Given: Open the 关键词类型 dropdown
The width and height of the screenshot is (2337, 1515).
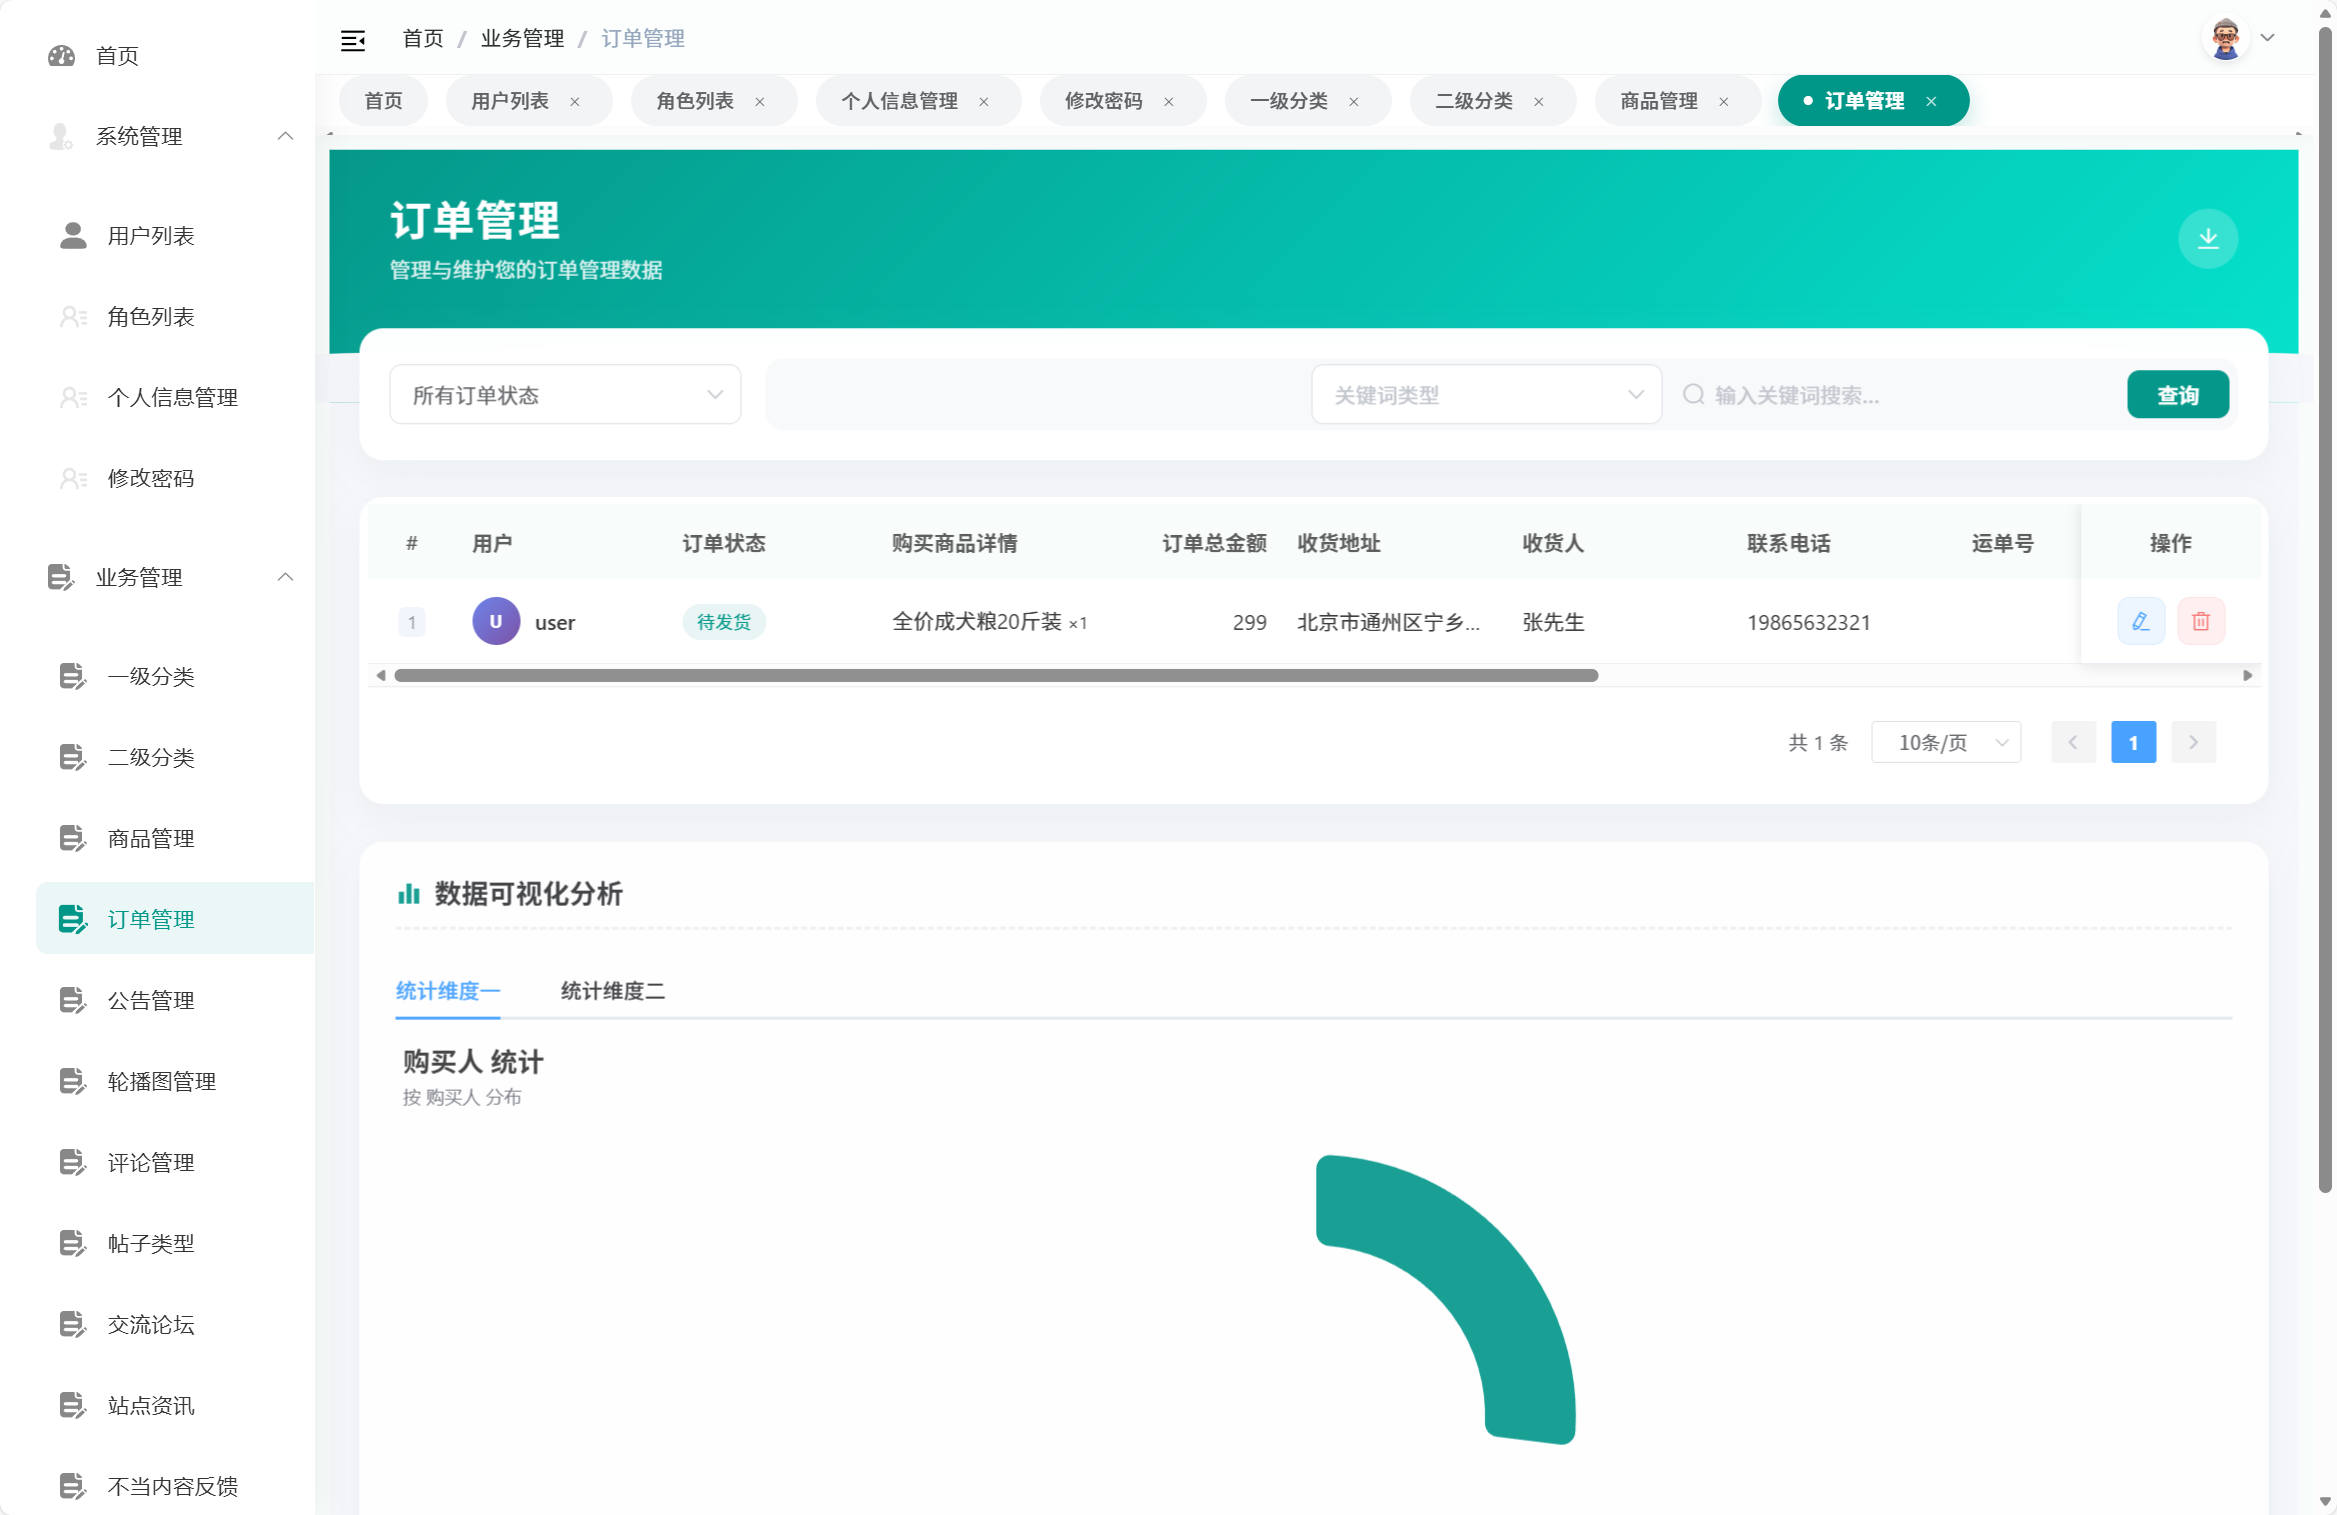Looking at the screenshot, I should 1486,394.
